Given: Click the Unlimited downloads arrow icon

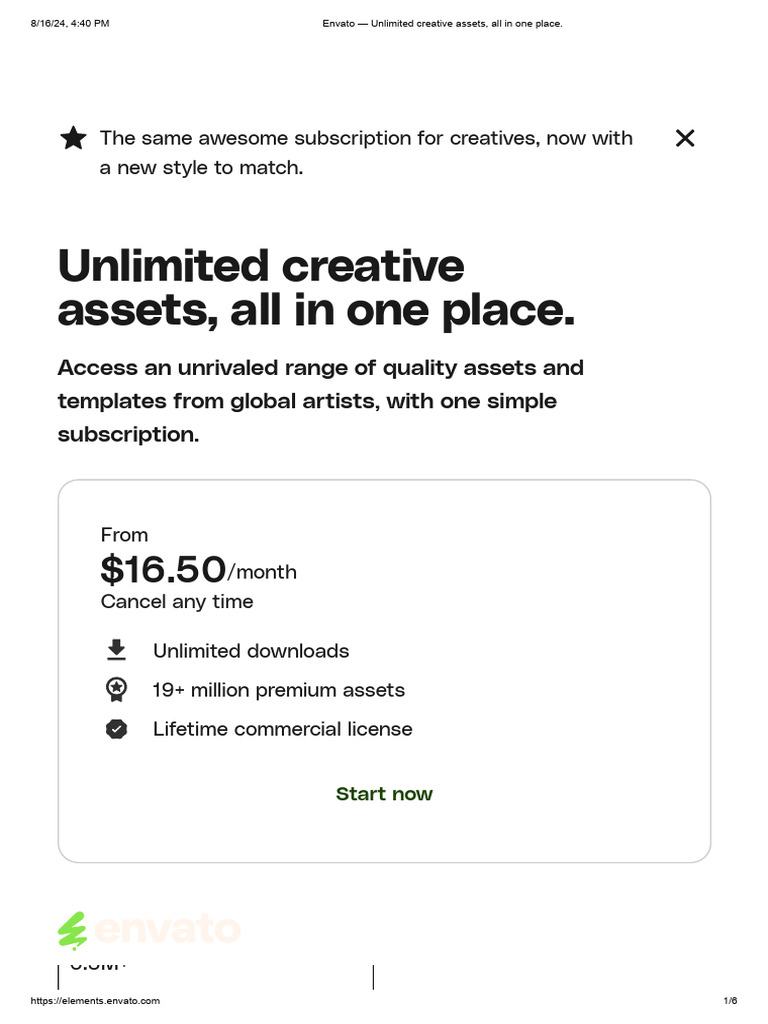Looking at the screenshot, I should coord(117,651).
